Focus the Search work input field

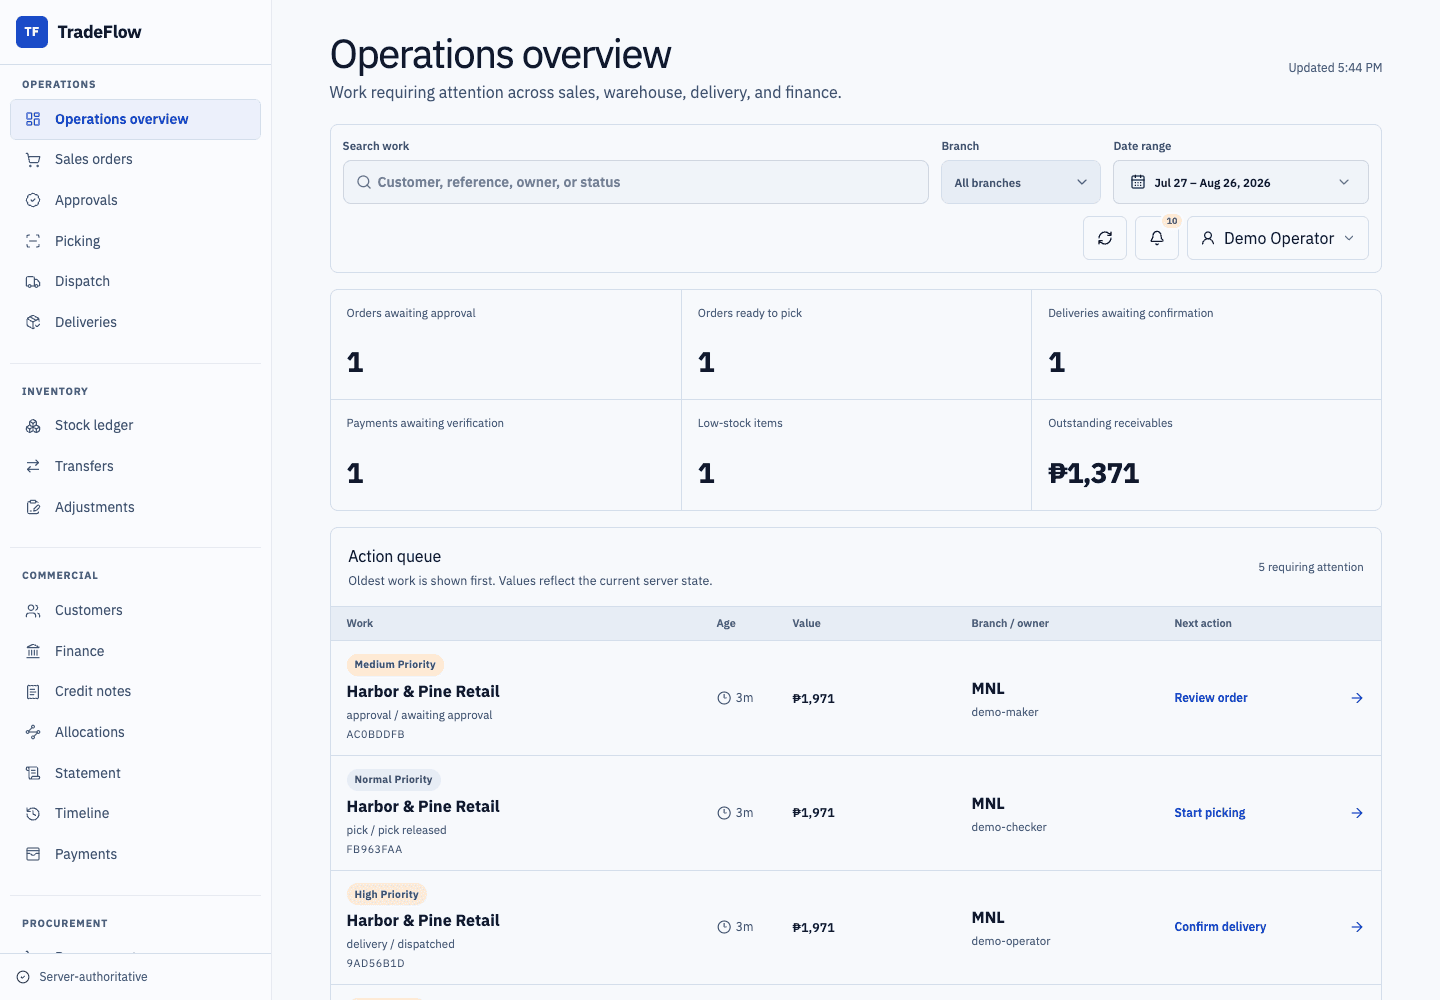click(636, 182)
